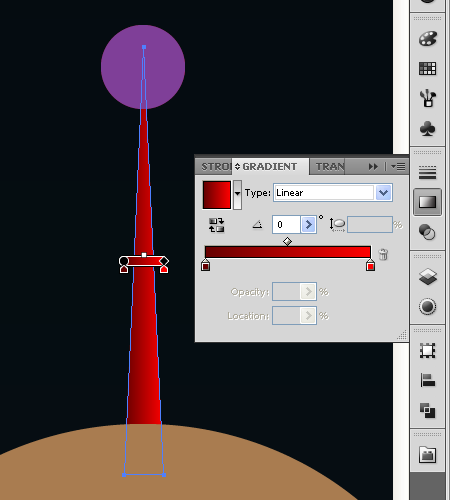The width and height of the screenshot is (450, 500).
Task: Open the Symbols club icon panel
Action: (x=427, y=129)
